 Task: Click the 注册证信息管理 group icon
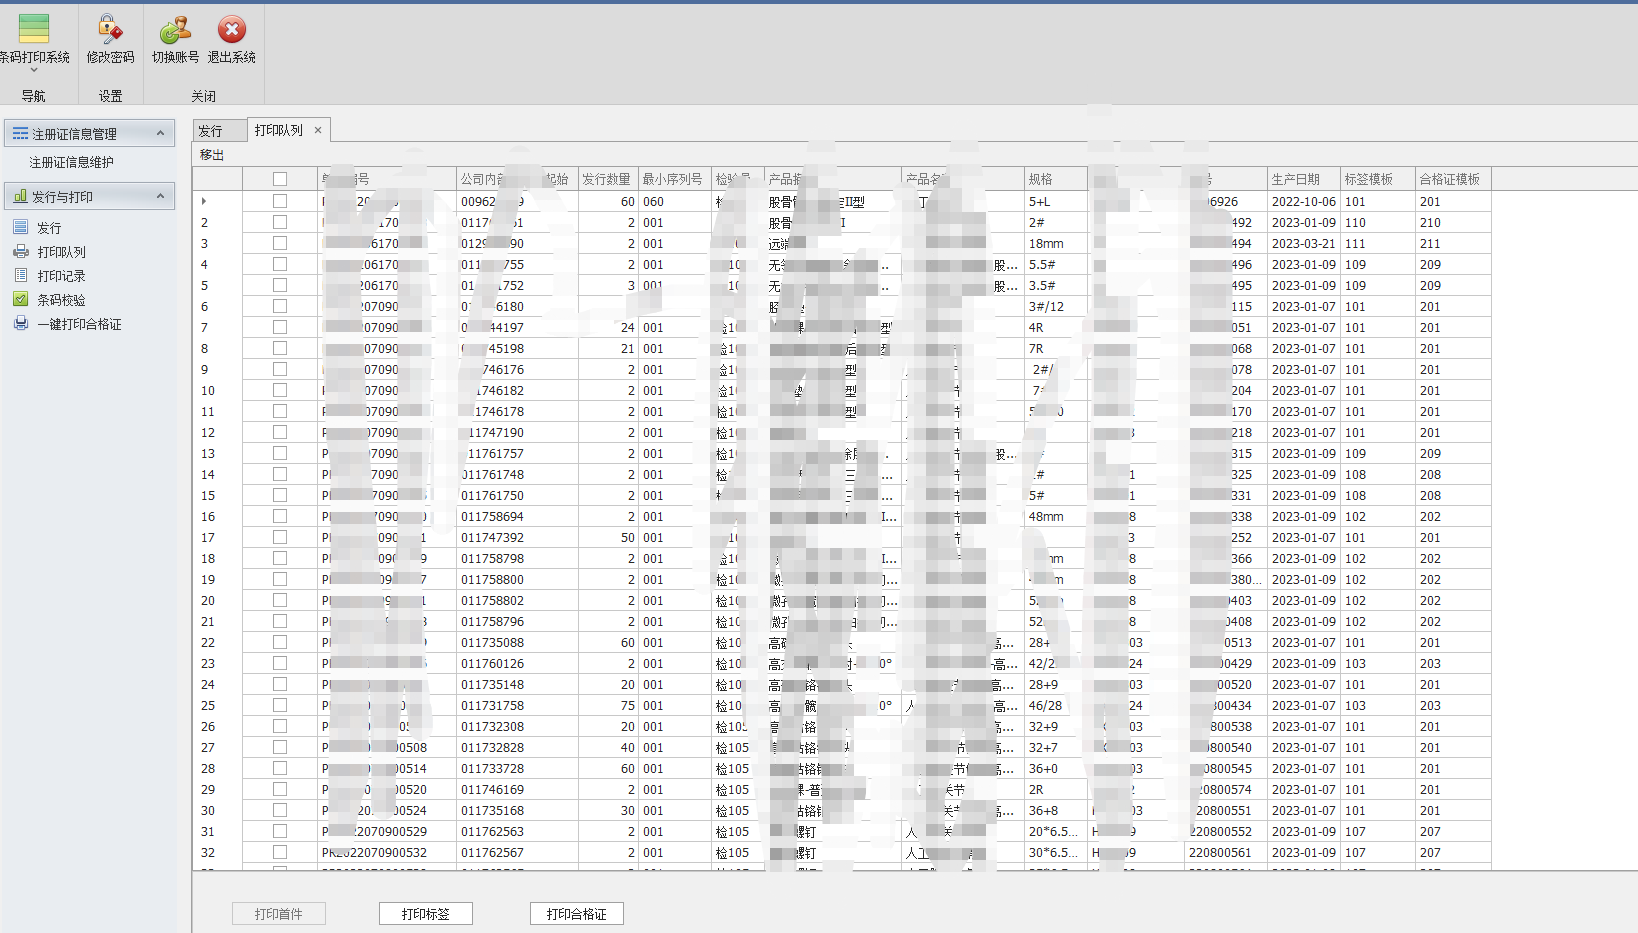coord(20,134)
